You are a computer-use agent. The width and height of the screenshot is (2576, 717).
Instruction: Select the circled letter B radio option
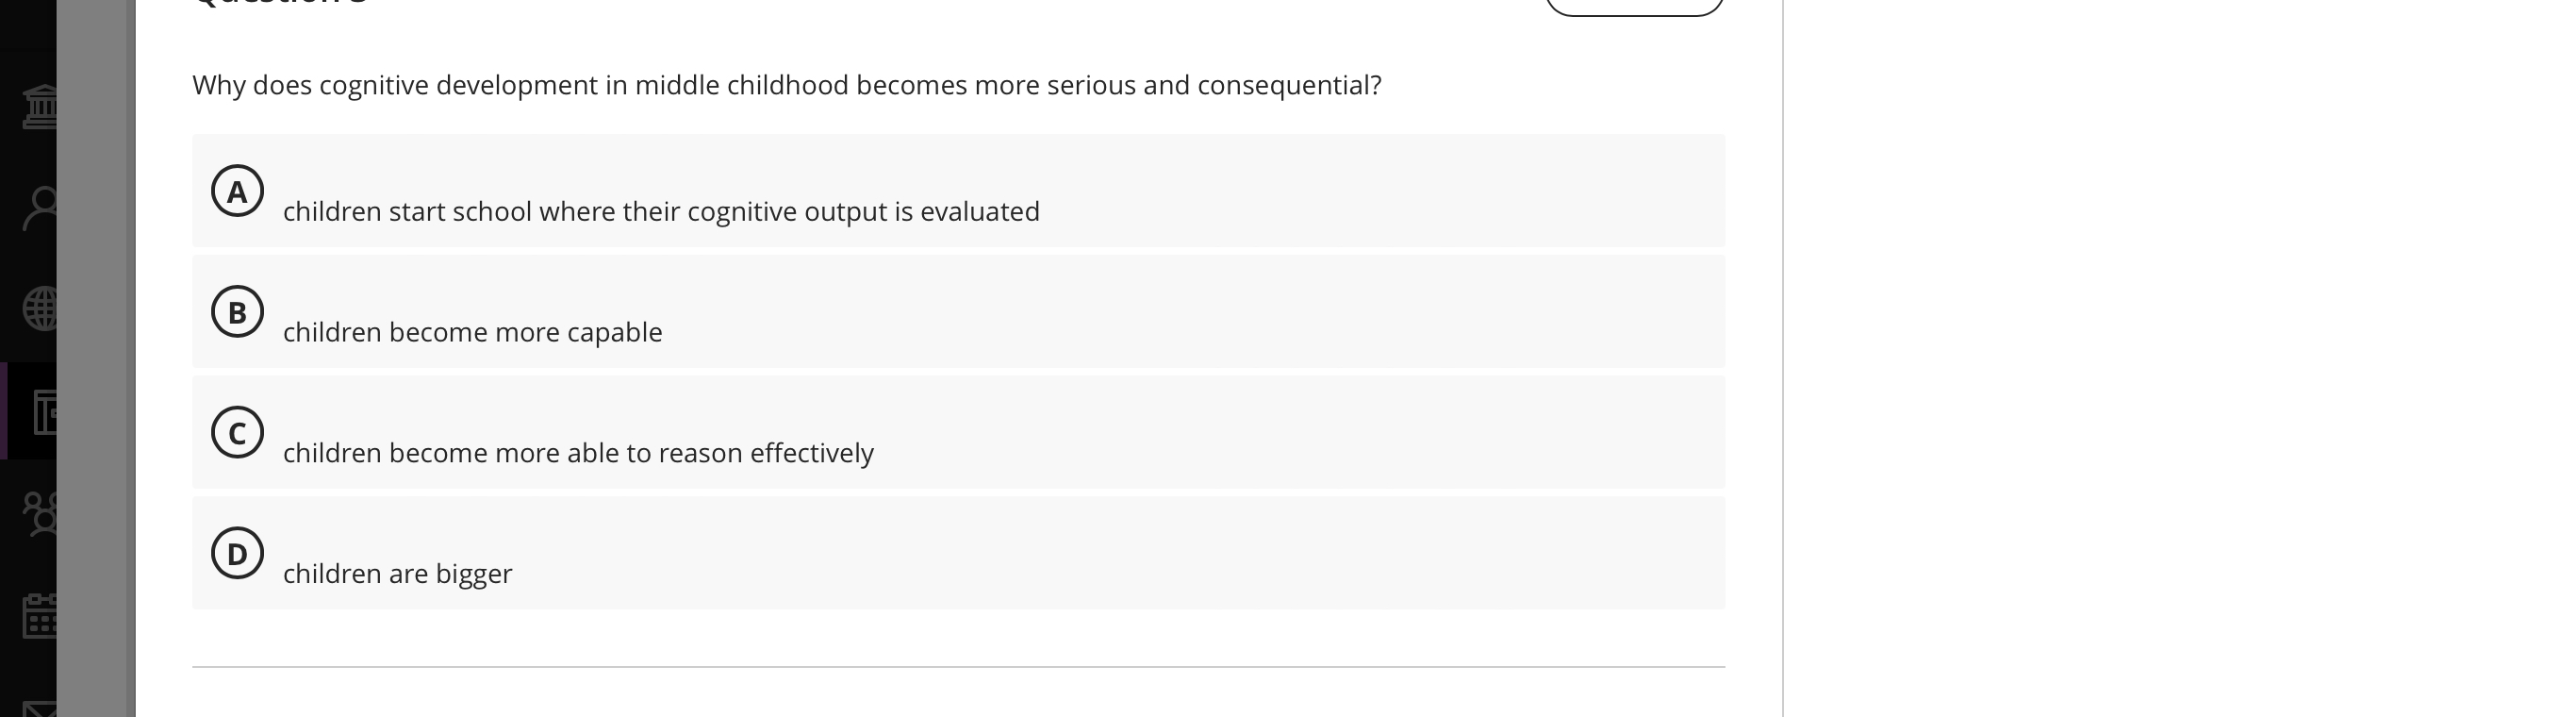point(237,312)
